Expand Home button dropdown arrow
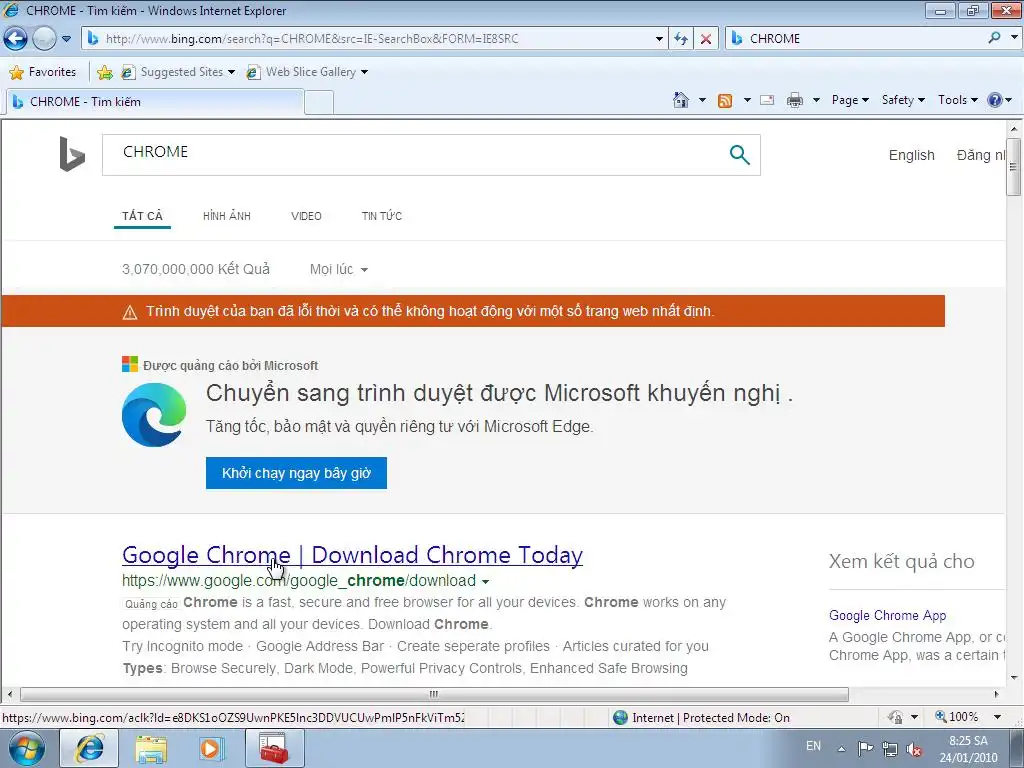 point(703,100)
